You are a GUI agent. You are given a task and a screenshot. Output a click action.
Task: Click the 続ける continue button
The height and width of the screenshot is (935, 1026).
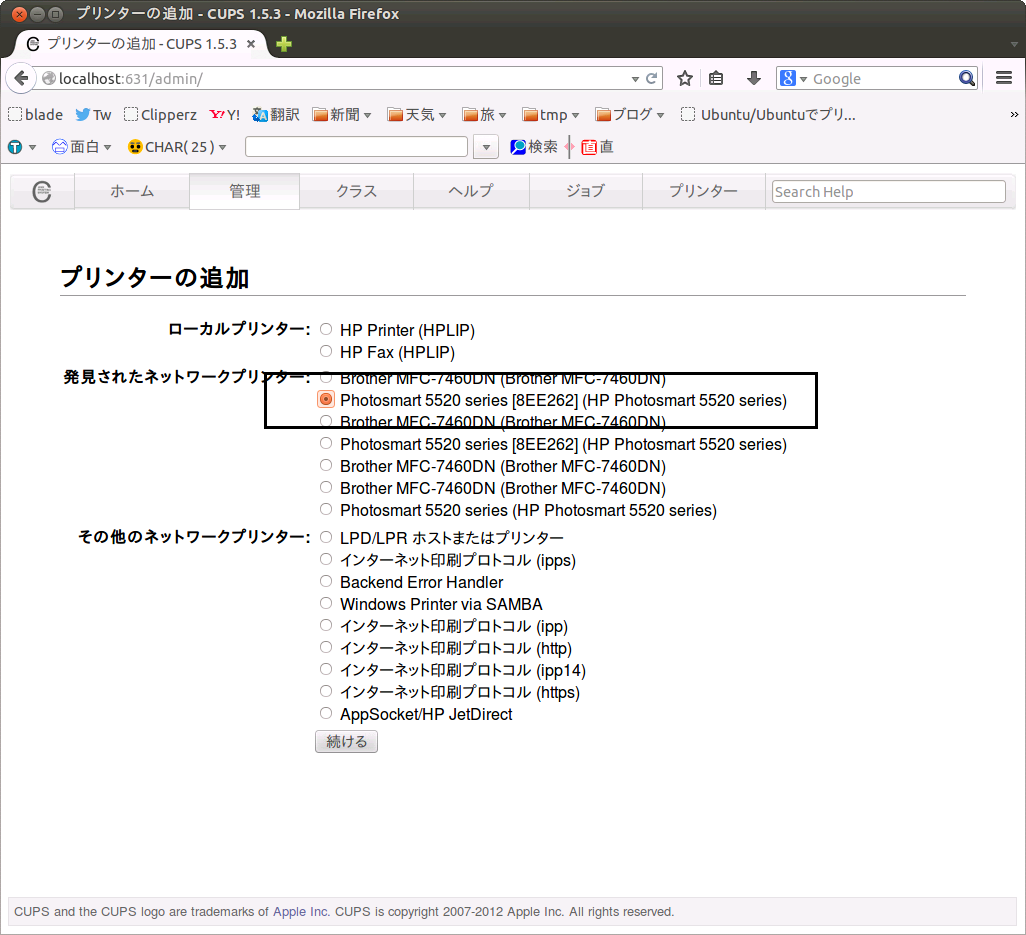tap(346, 742)
